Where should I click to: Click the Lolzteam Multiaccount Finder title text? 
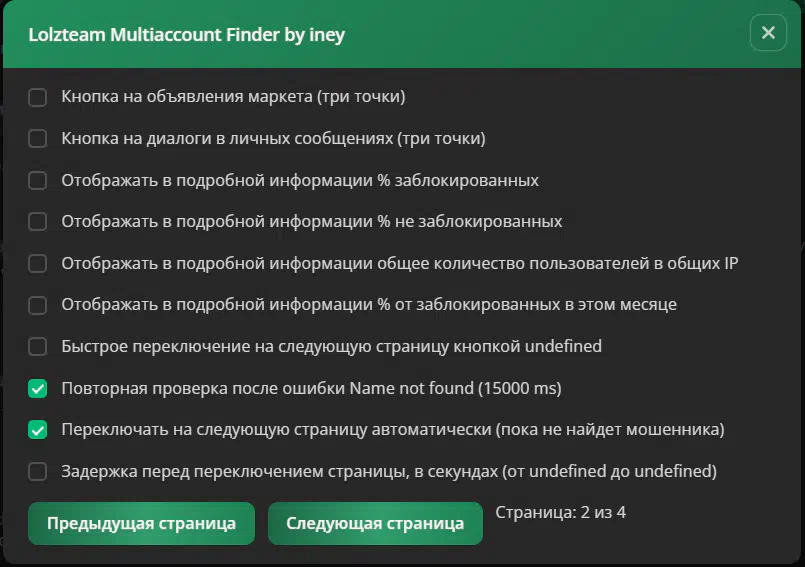coord(189,35)
